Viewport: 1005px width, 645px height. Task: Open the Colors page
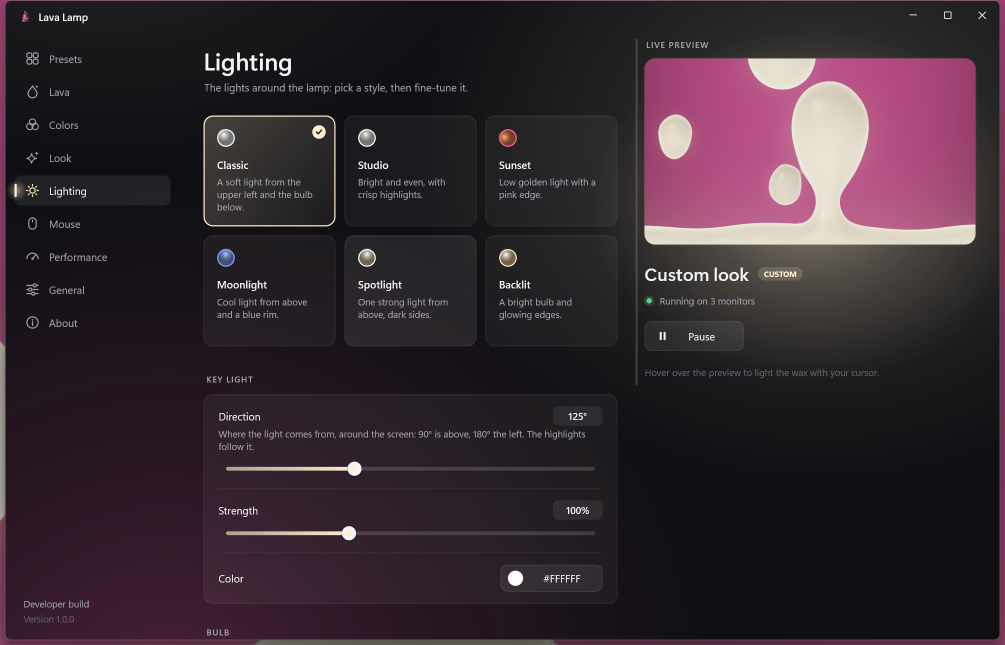coord(92,125)
